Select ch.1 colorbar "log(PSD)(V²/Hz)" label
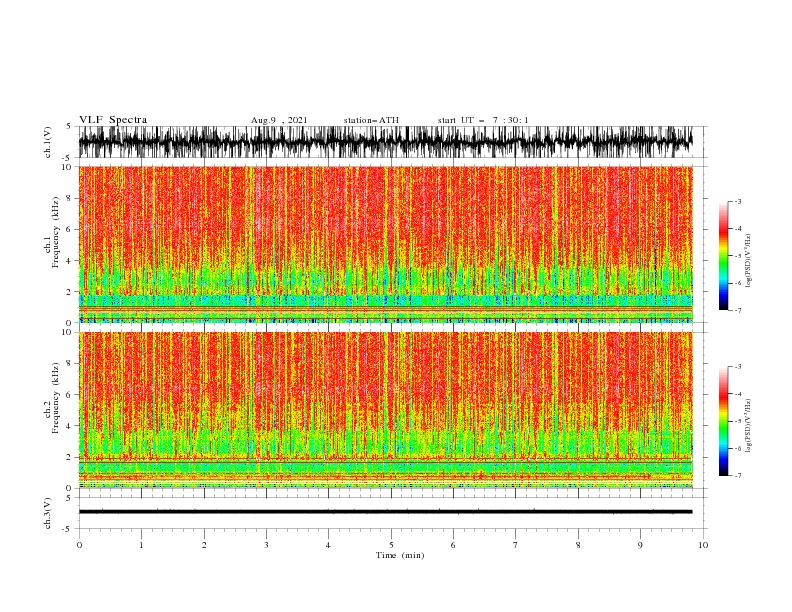Screen dimensions: 792x612 [748, 261]
